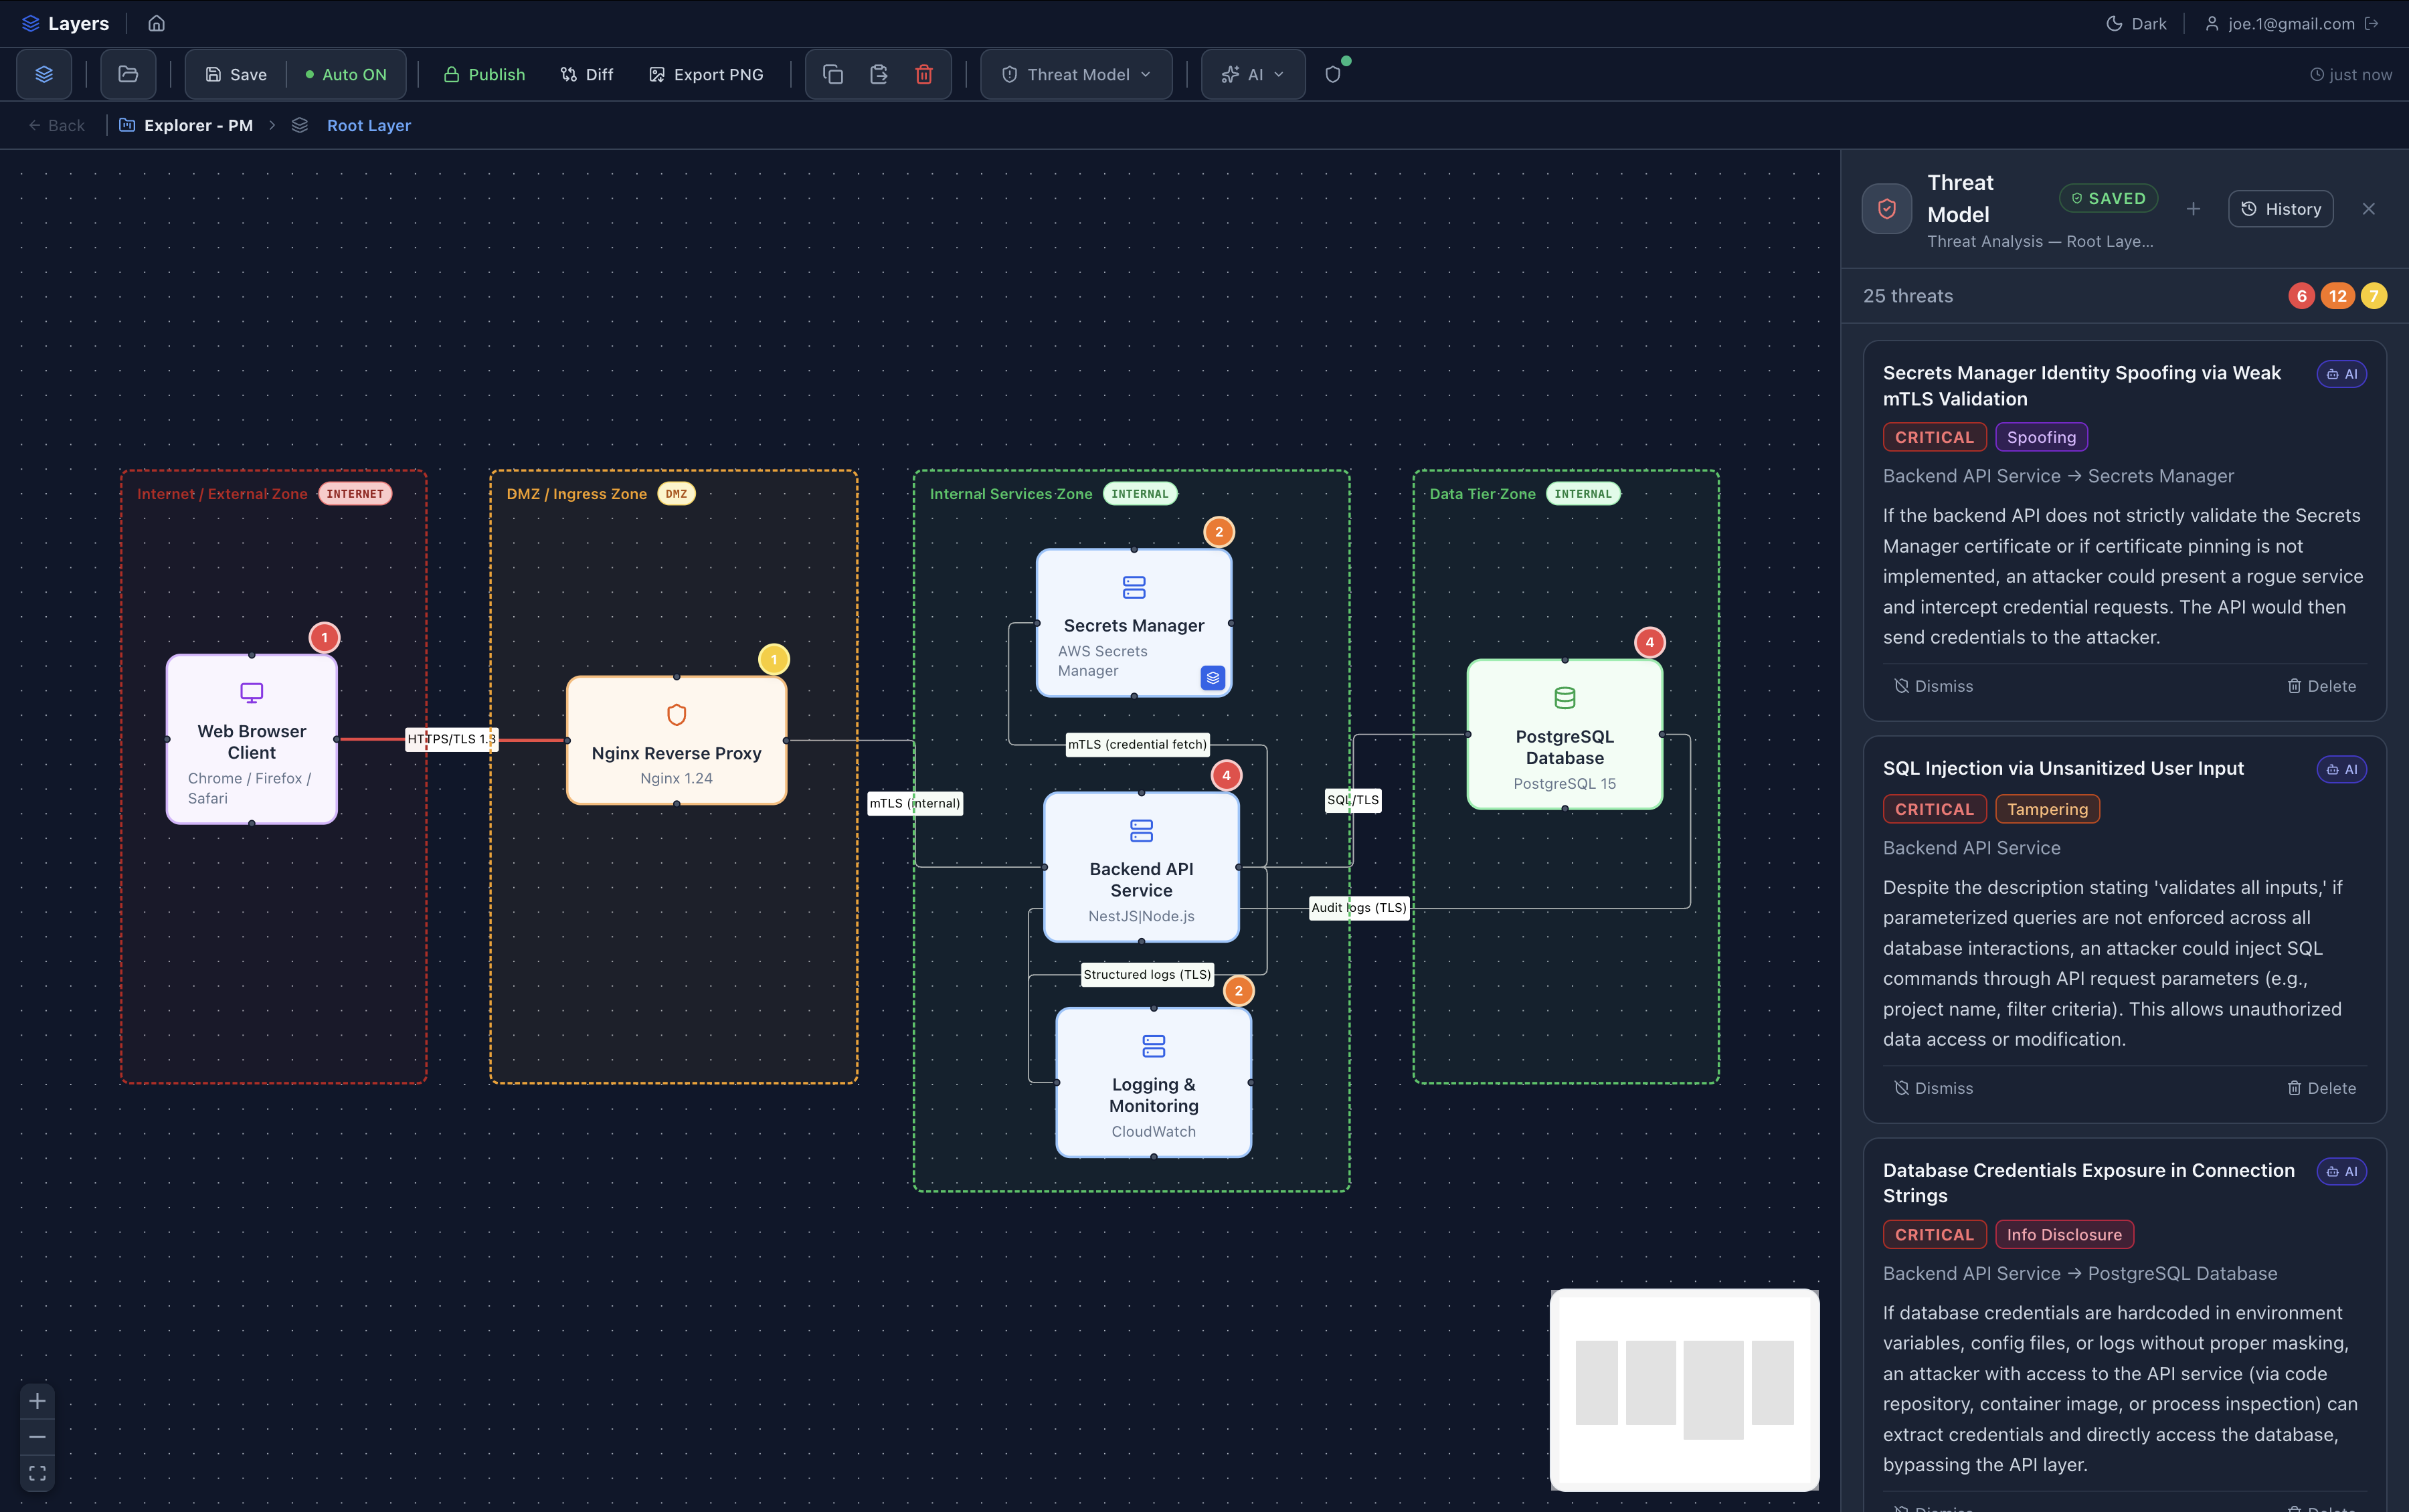The width and height of the screenshot is (2409, 1512).
Task: Select the Backend API Service node
Action: (1141, 867)
